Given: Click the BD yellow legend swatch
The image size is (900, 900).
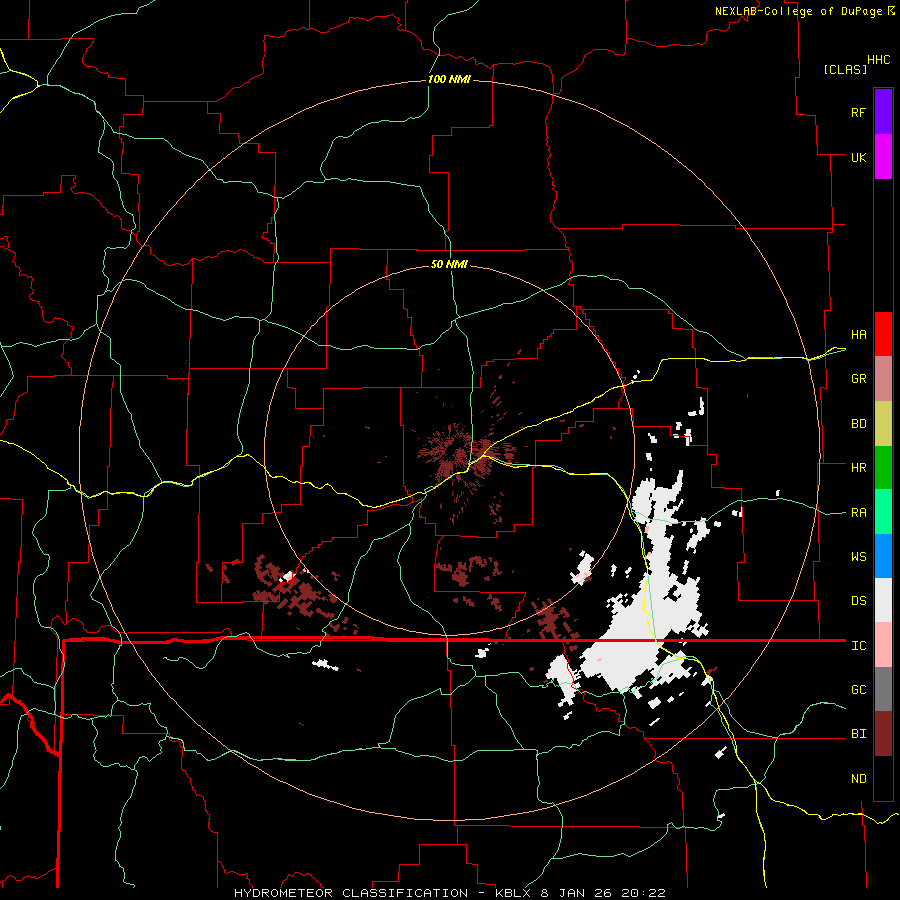Looking at the screenshot, I should (x=883, y=424).
